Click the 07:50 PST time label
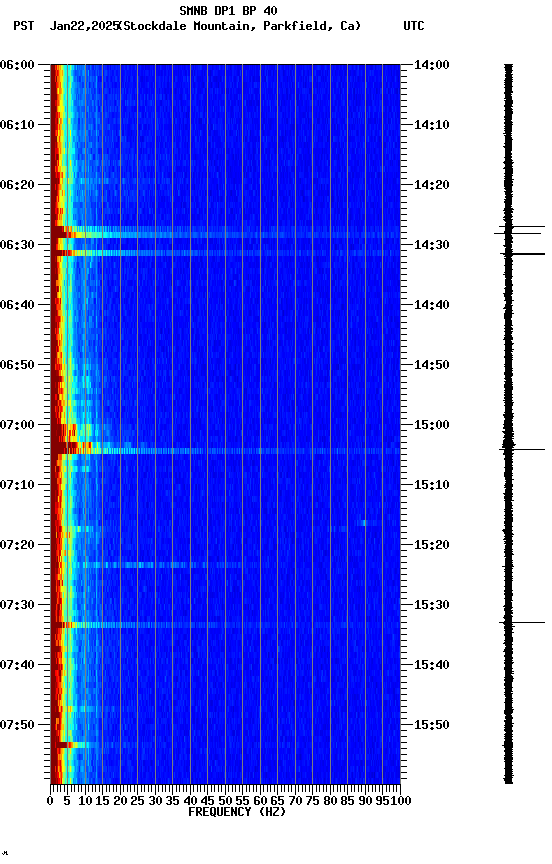 (17, 725)
